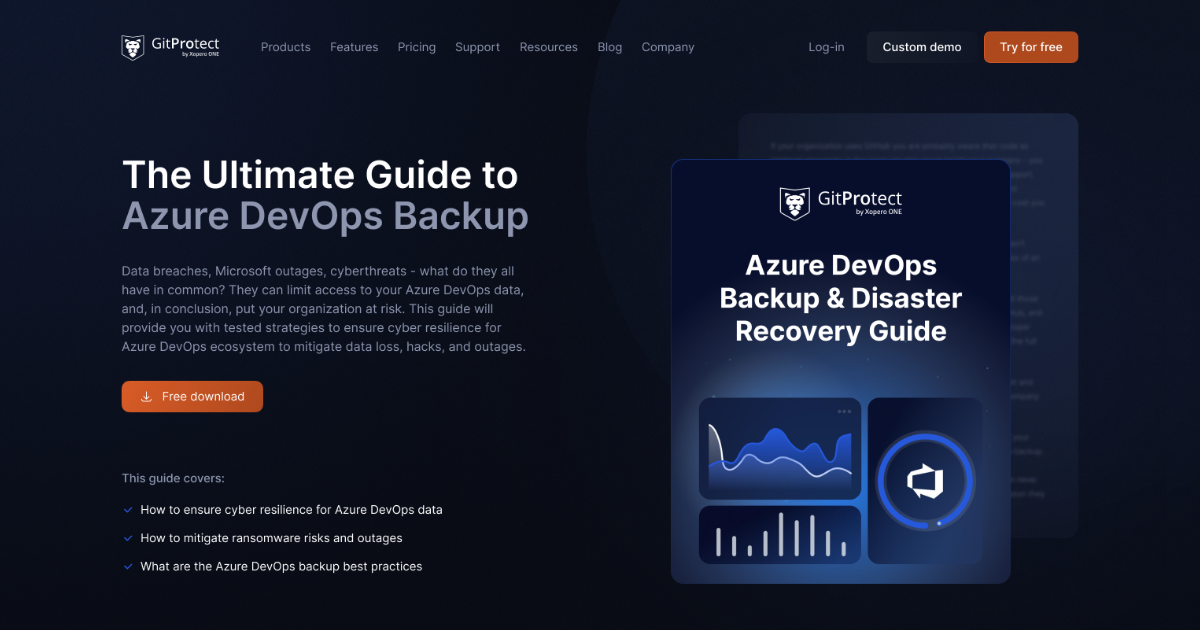Request a Custom demo
This screenshot has height=630, width=1200.
920,46
